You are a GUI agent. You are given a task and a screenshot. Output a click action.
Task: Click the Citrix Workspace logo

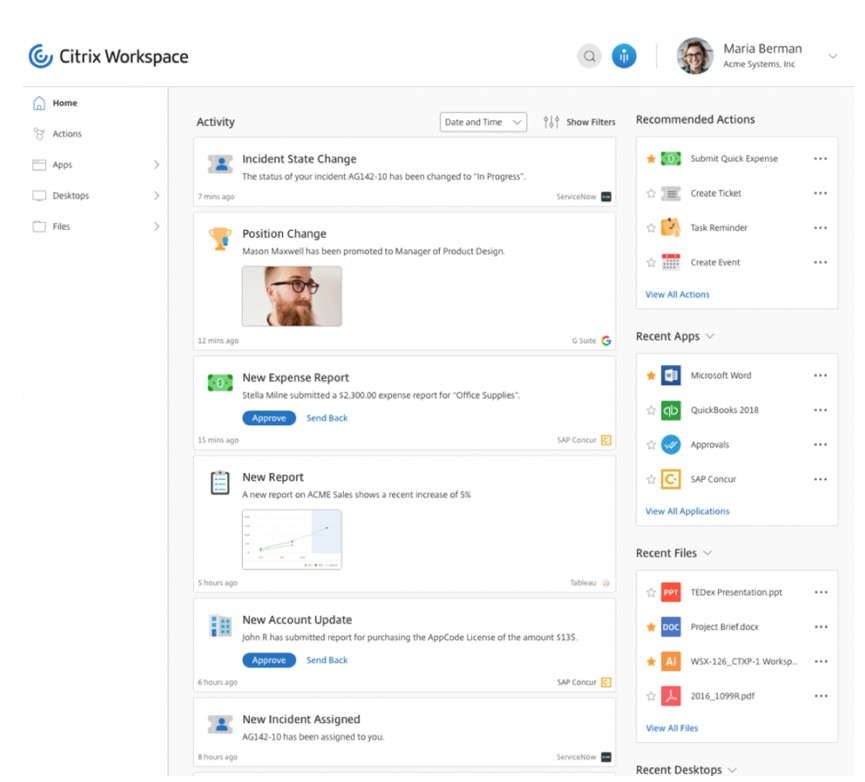tap(109, 56)
